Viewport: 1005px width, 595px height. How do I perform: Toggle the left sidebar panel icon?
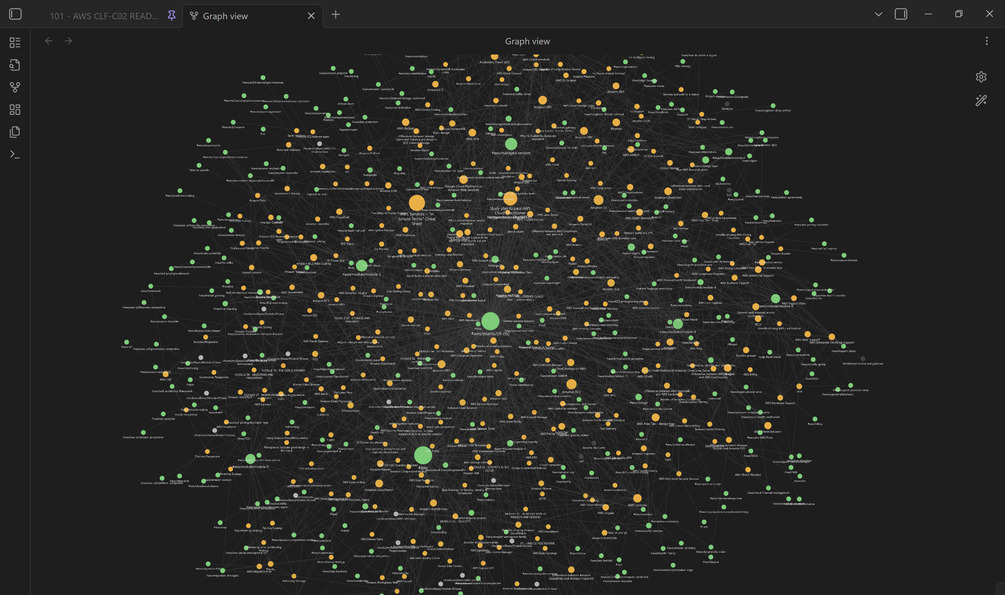tap(15, 14)
